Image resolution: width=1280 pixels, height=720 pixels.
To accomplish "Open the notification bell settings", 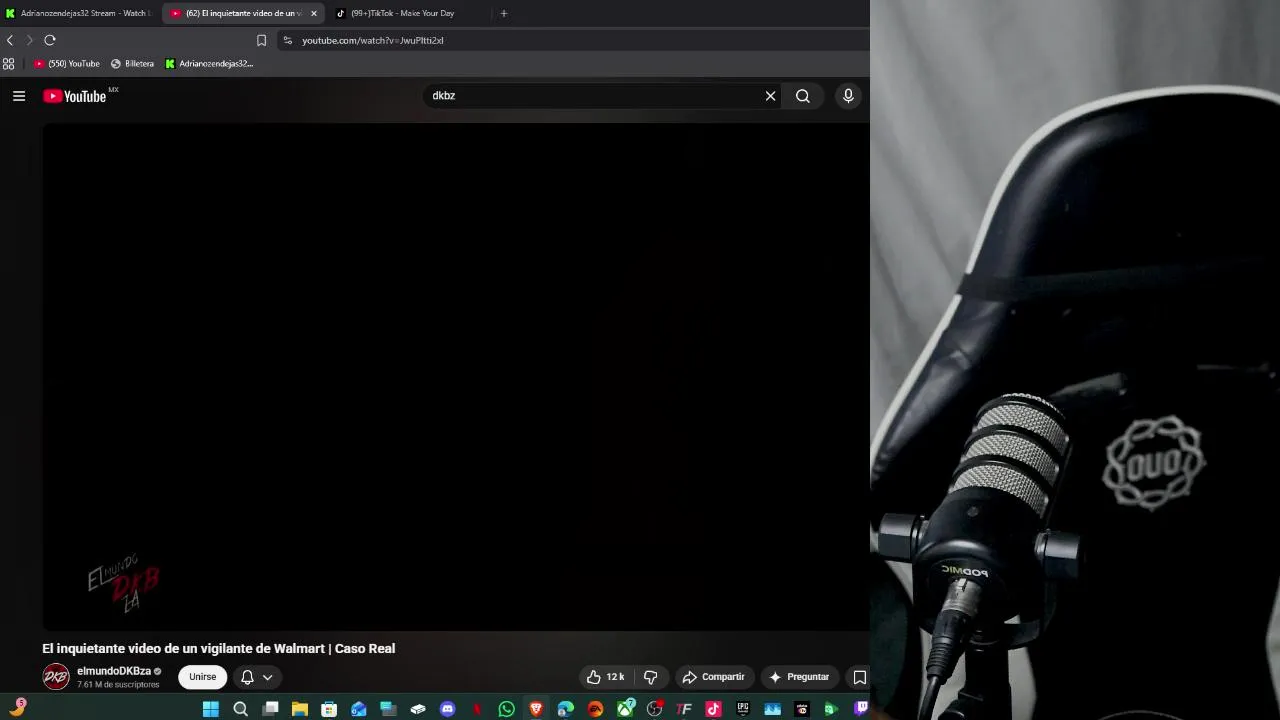I will (247, 677).
